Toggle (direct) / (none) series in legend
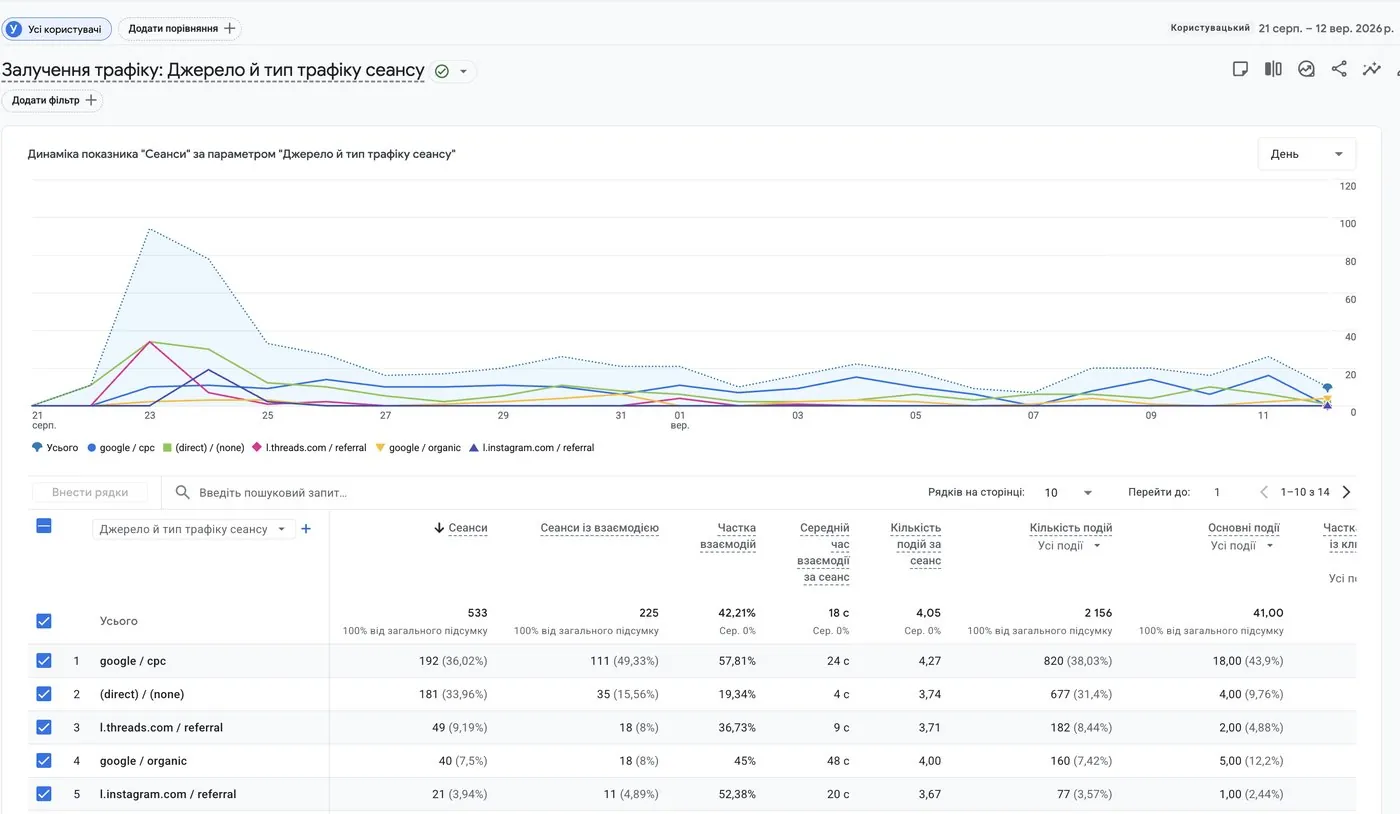 click(203, 448)
